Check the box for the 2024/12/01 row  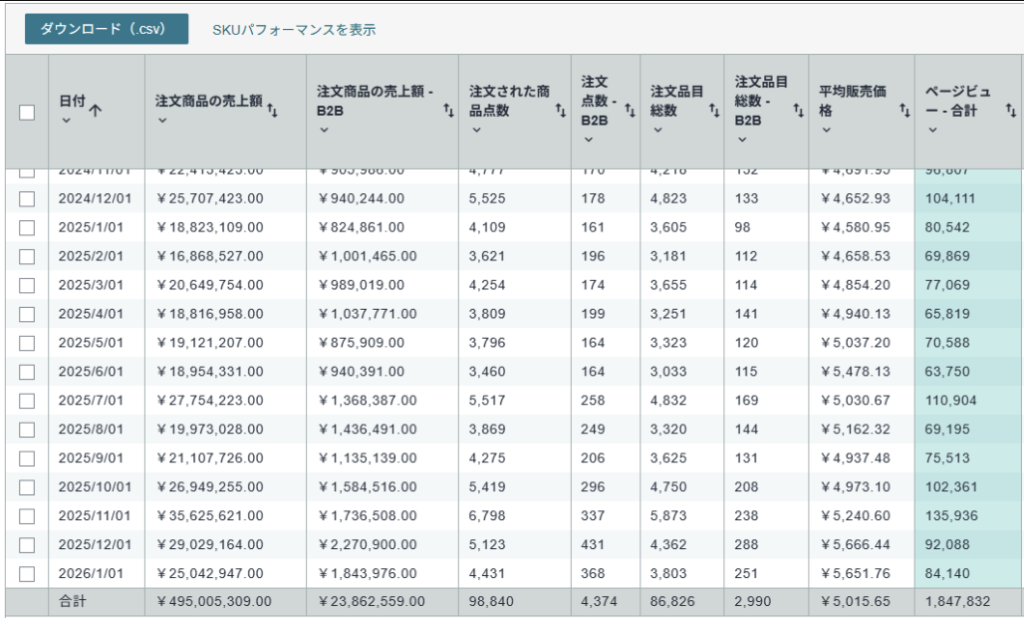click(x=27, y=199)
